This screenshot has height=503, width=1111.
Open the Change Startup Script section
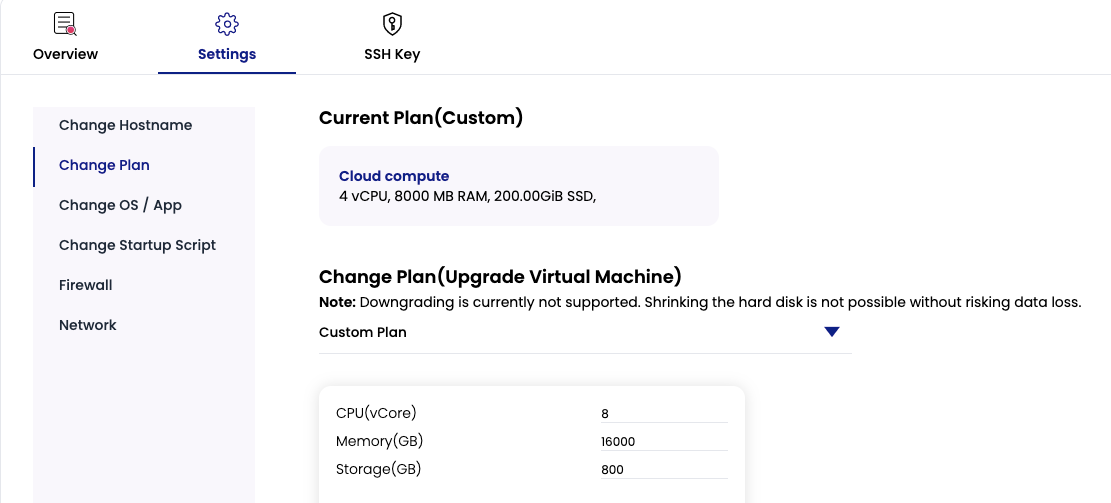137,245
